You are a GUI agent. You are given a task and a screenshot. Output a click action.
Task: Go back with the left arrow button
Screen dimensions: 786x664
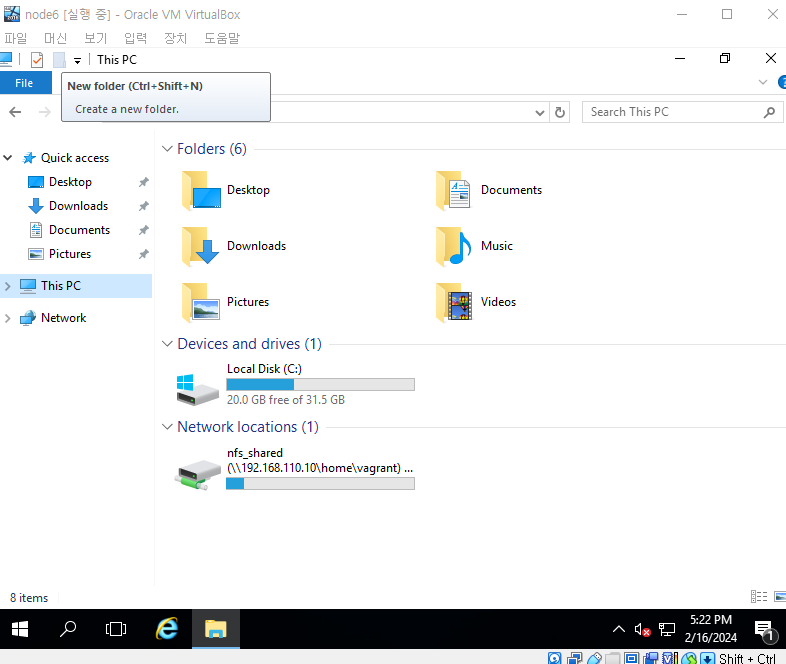15,112
